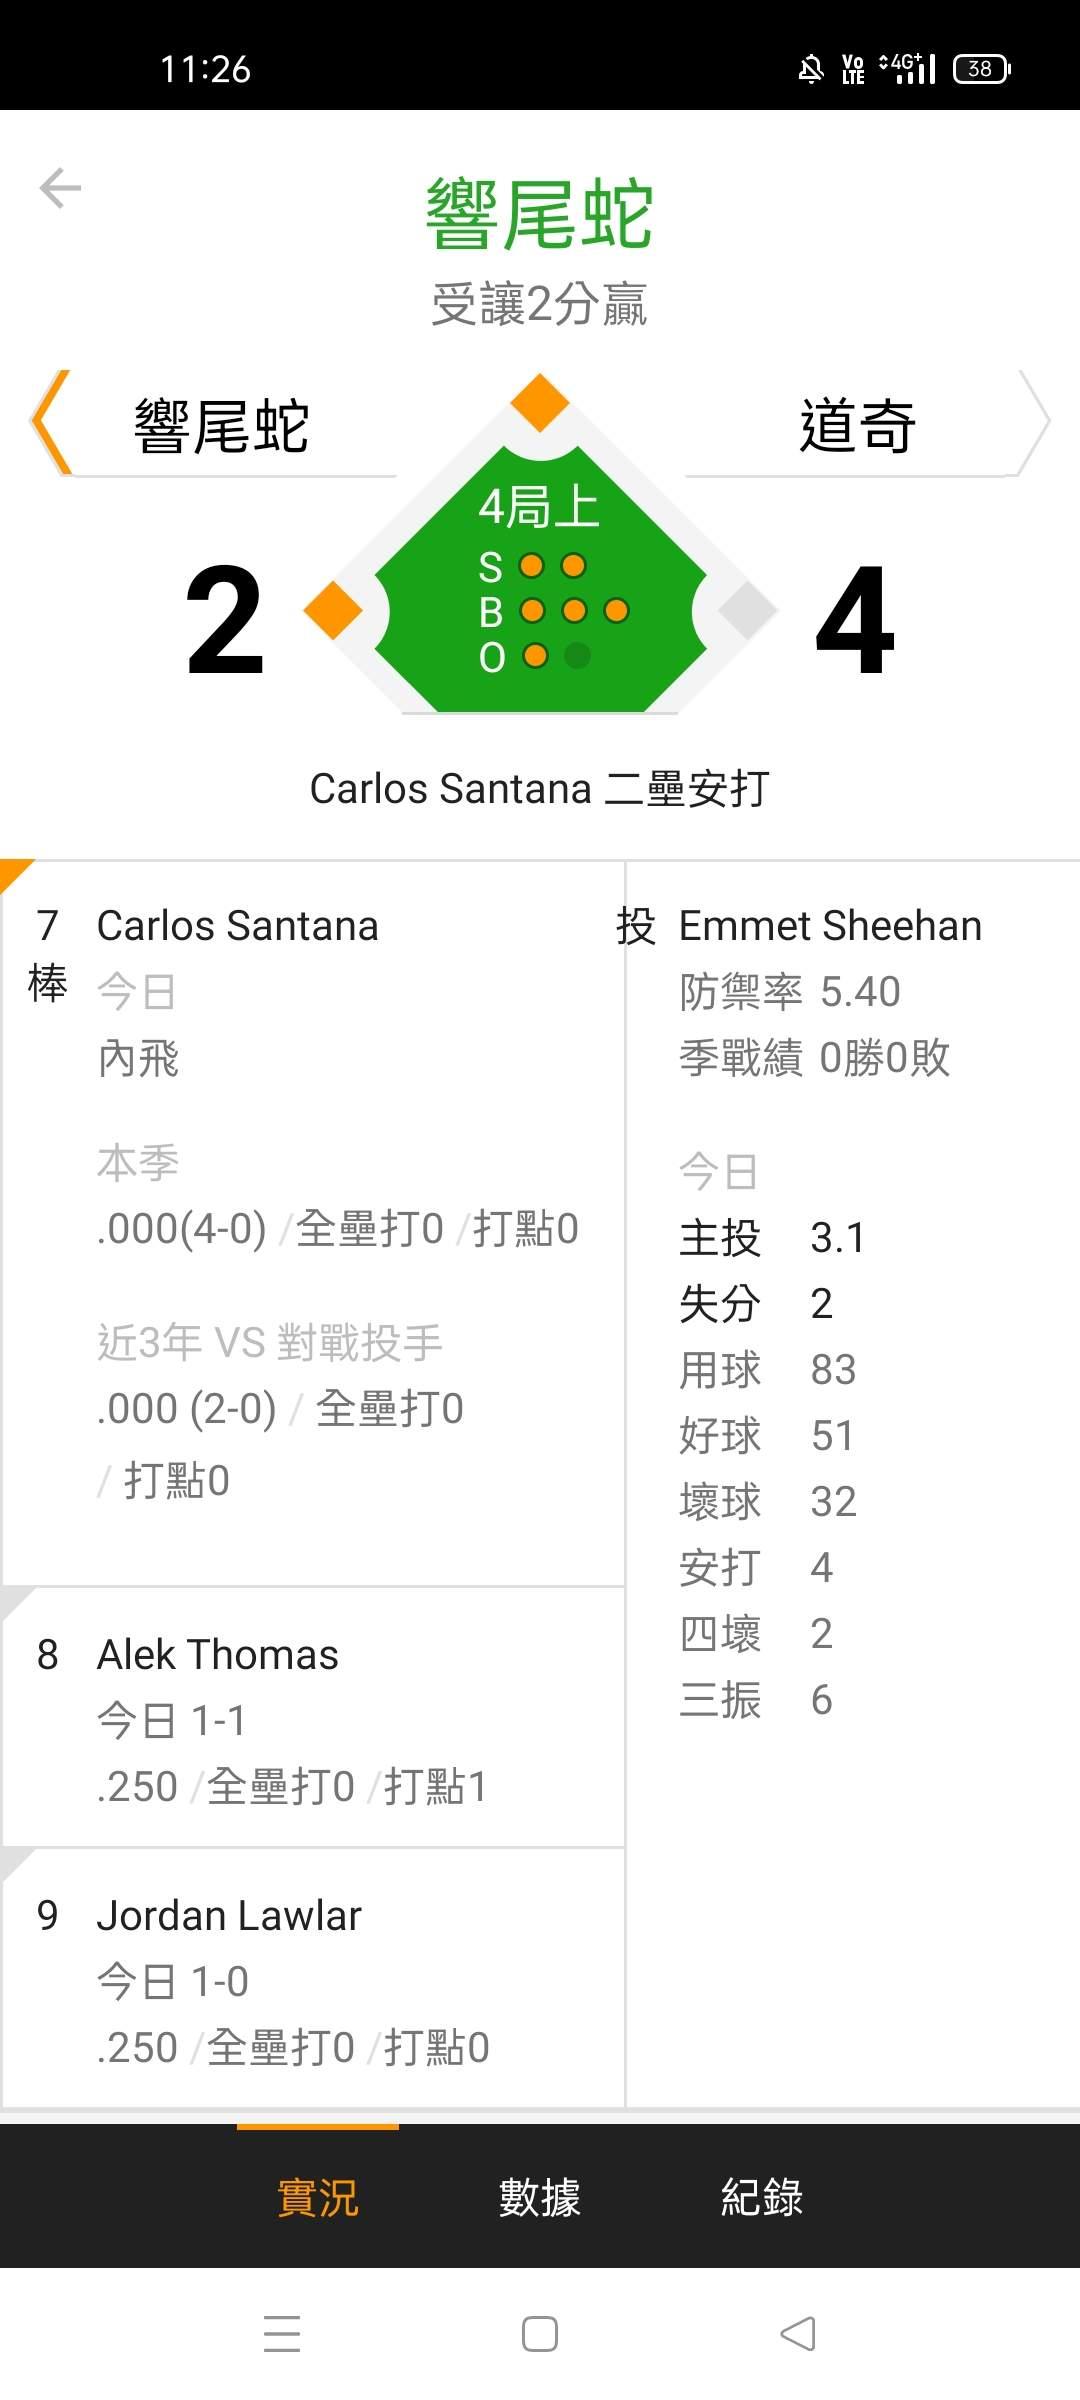Viewport: 1080px width, 2400px height.
Task: Tap the third base diamond indicator
Action: [x=333, y=610]
